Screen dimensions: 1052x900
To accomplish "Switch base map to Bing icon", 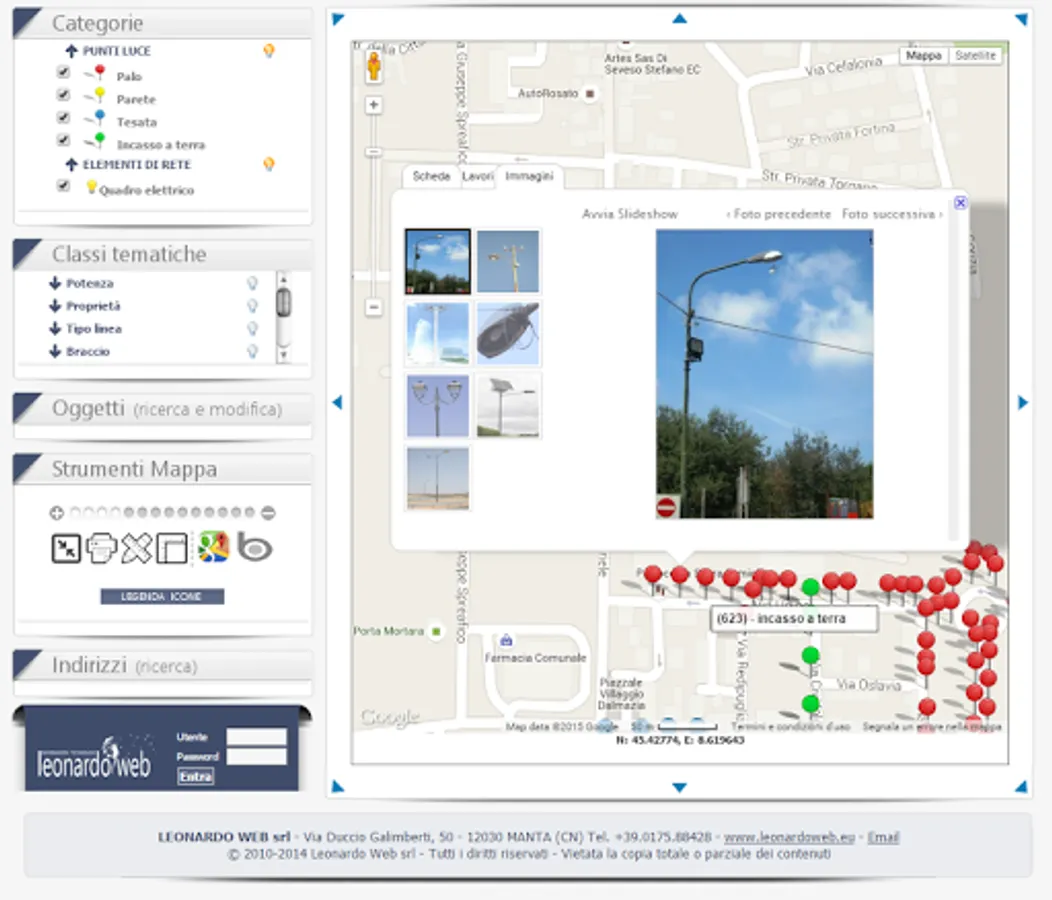I will 254,548.
